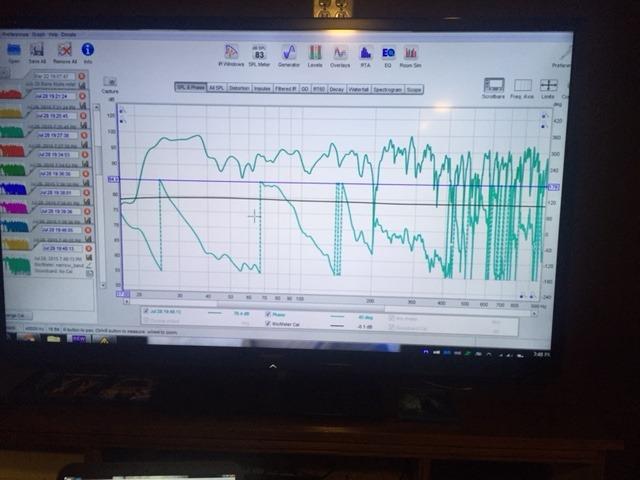Select the Jul 28 19:46:05 measurement name
640x480 pixels.
[x=61, y=230]
